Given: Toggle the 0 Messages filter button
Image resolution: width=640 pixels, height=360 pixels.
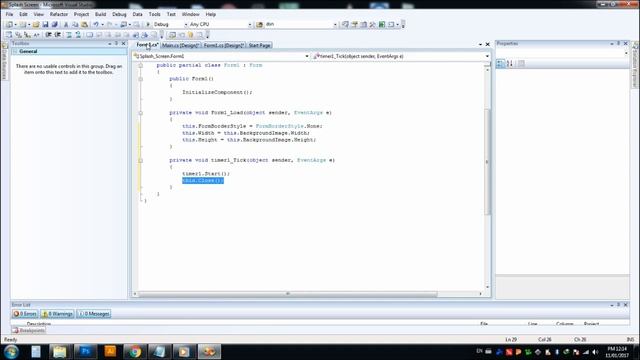Looking at the screenshot, I should tap(93, 314).
